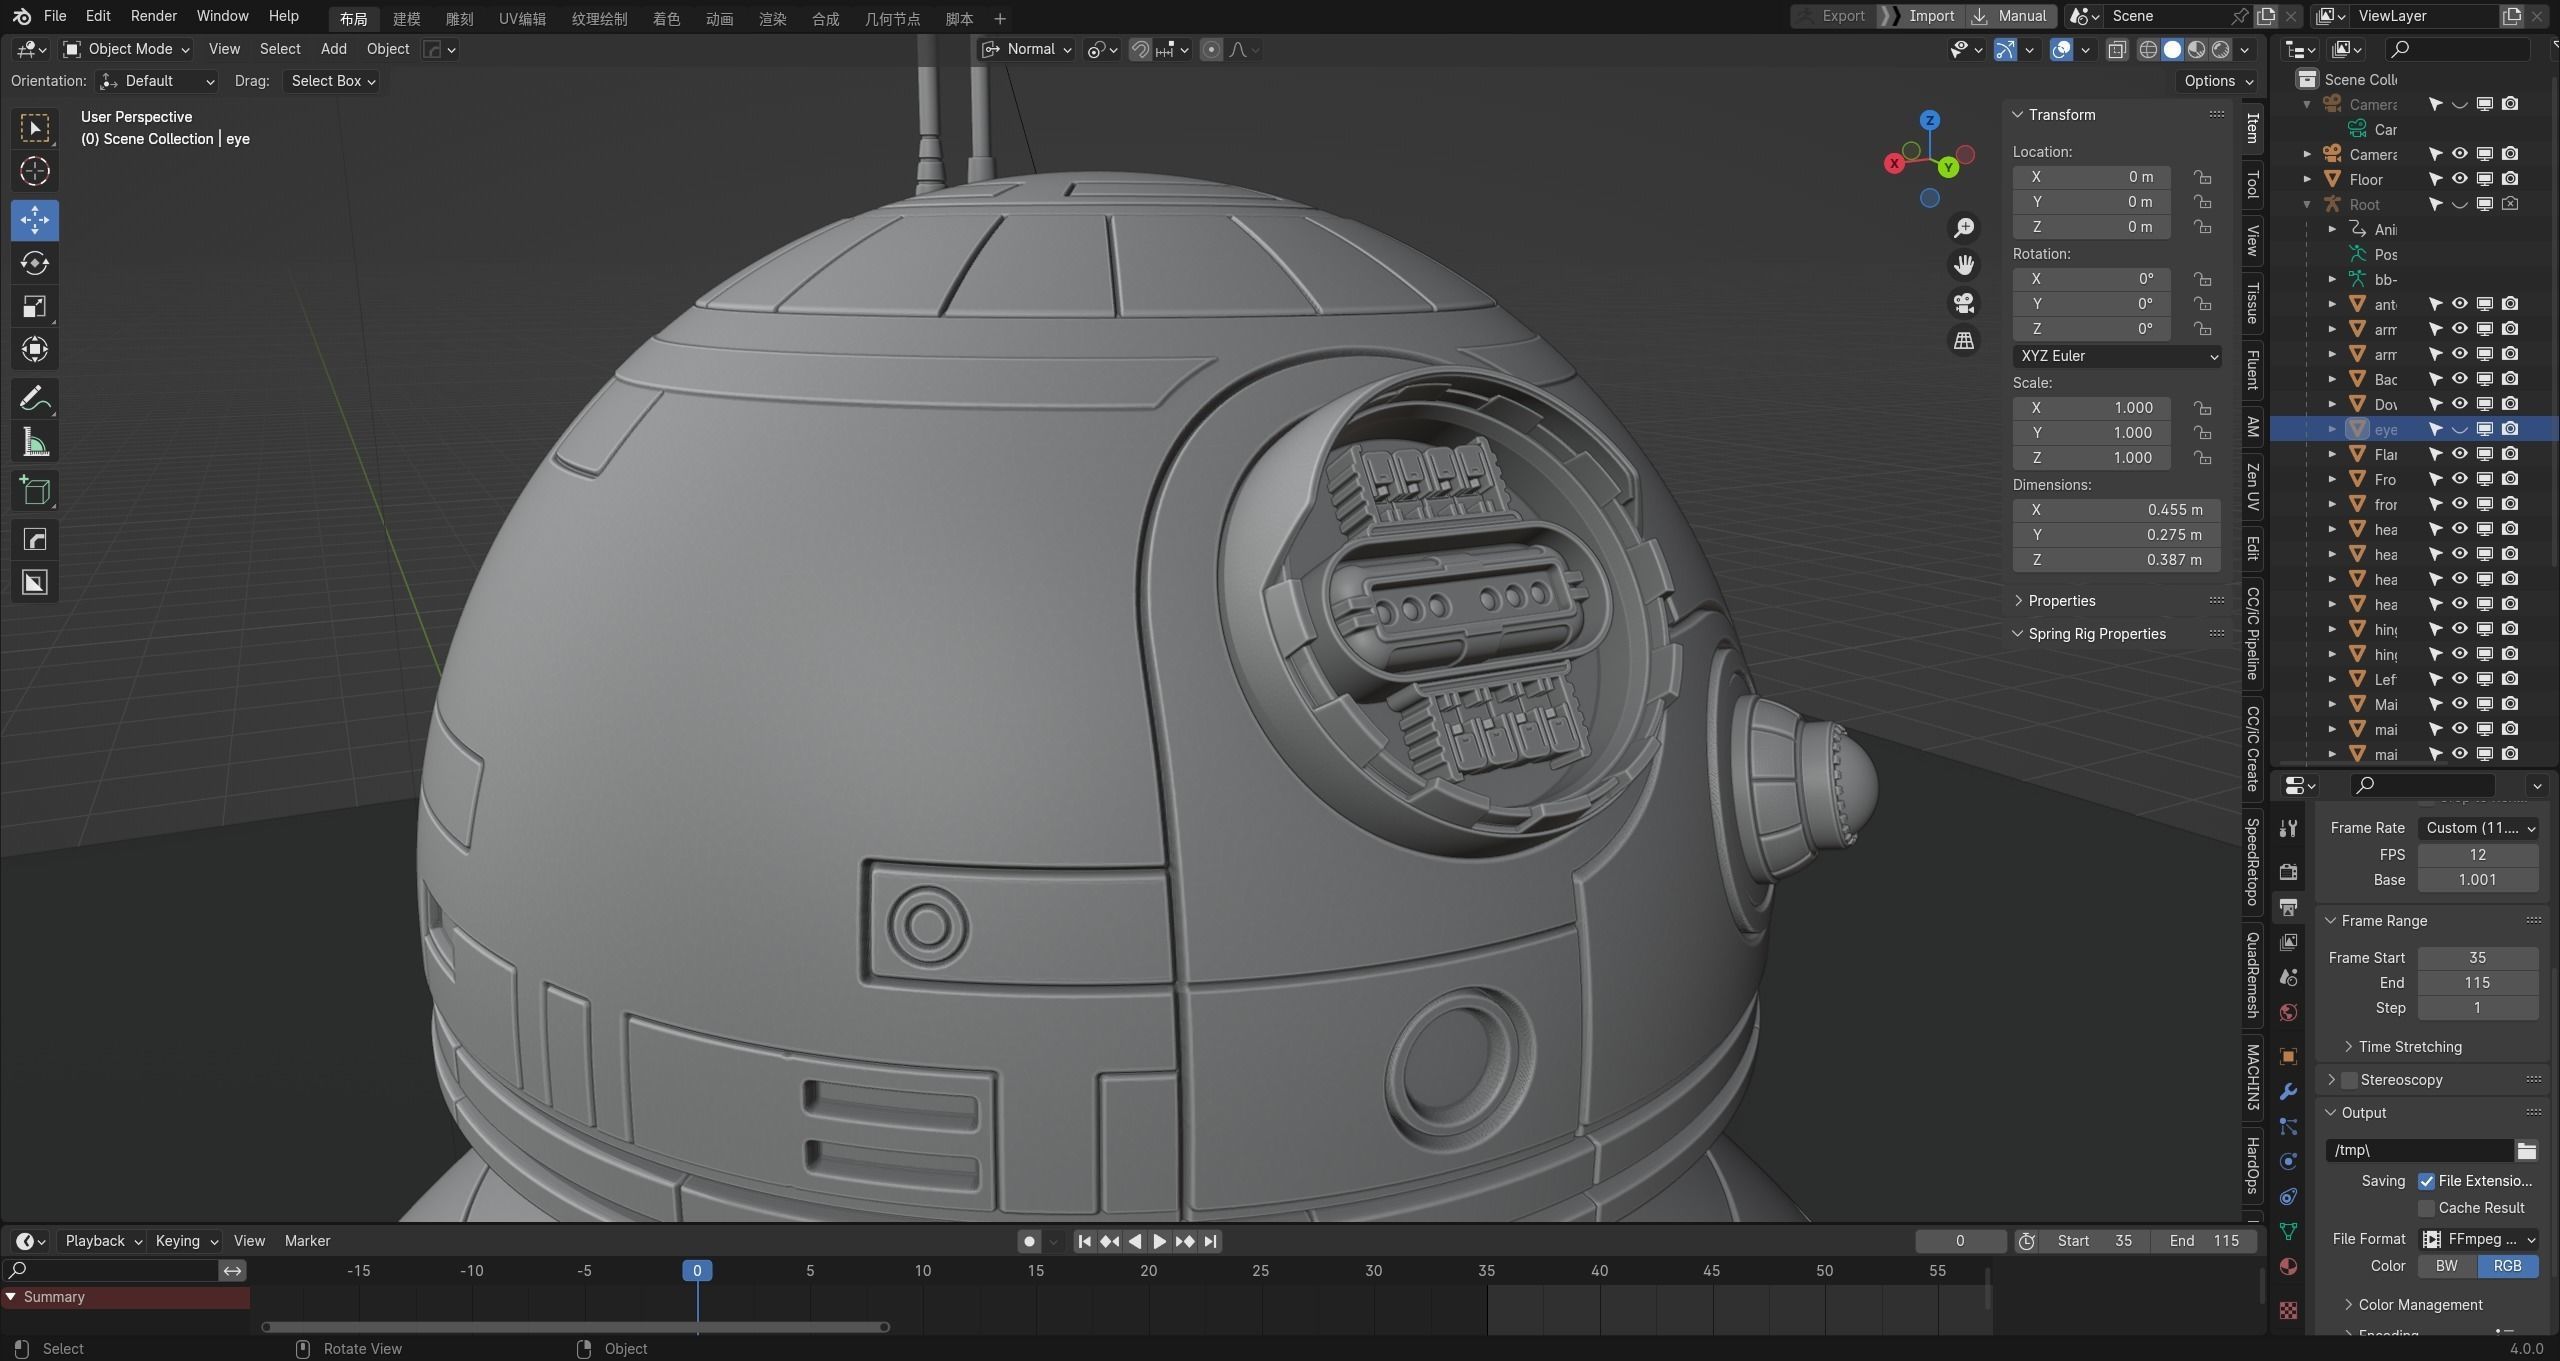Switch to solid viewport shading

click(x=2172, y=49)
